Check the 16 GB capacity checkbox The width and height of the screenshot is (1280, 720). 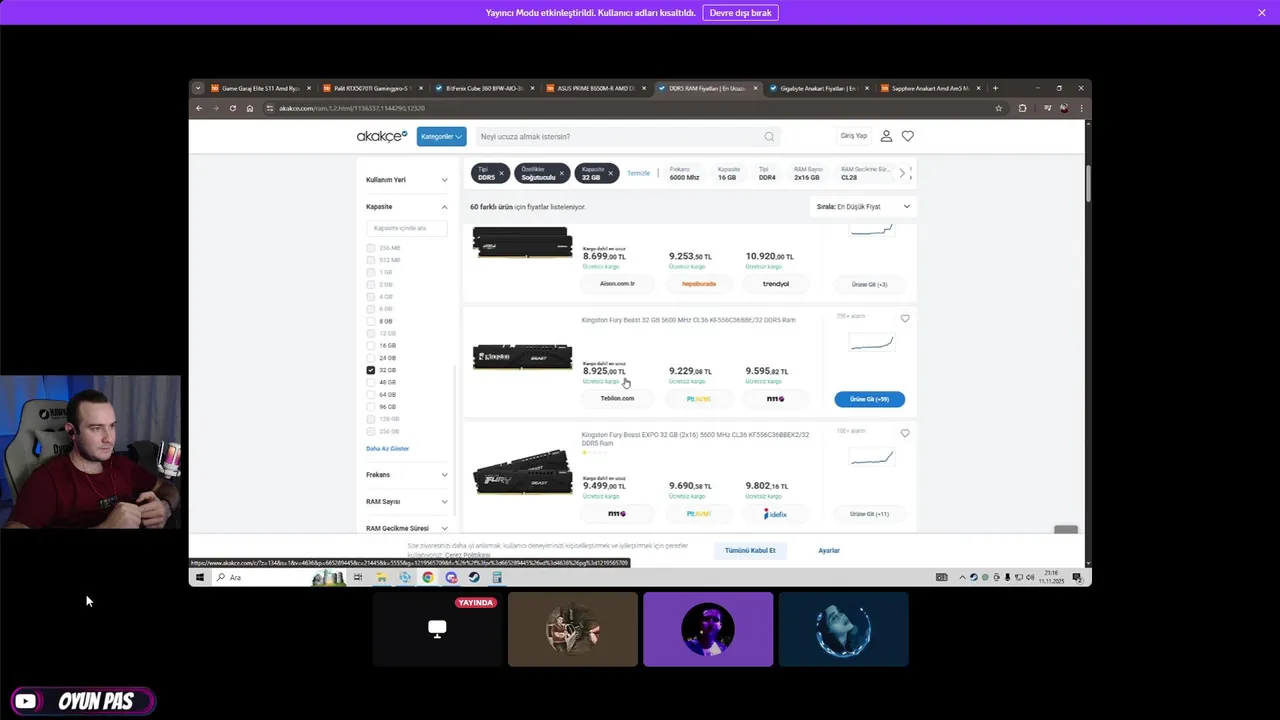tap(371, 345)
